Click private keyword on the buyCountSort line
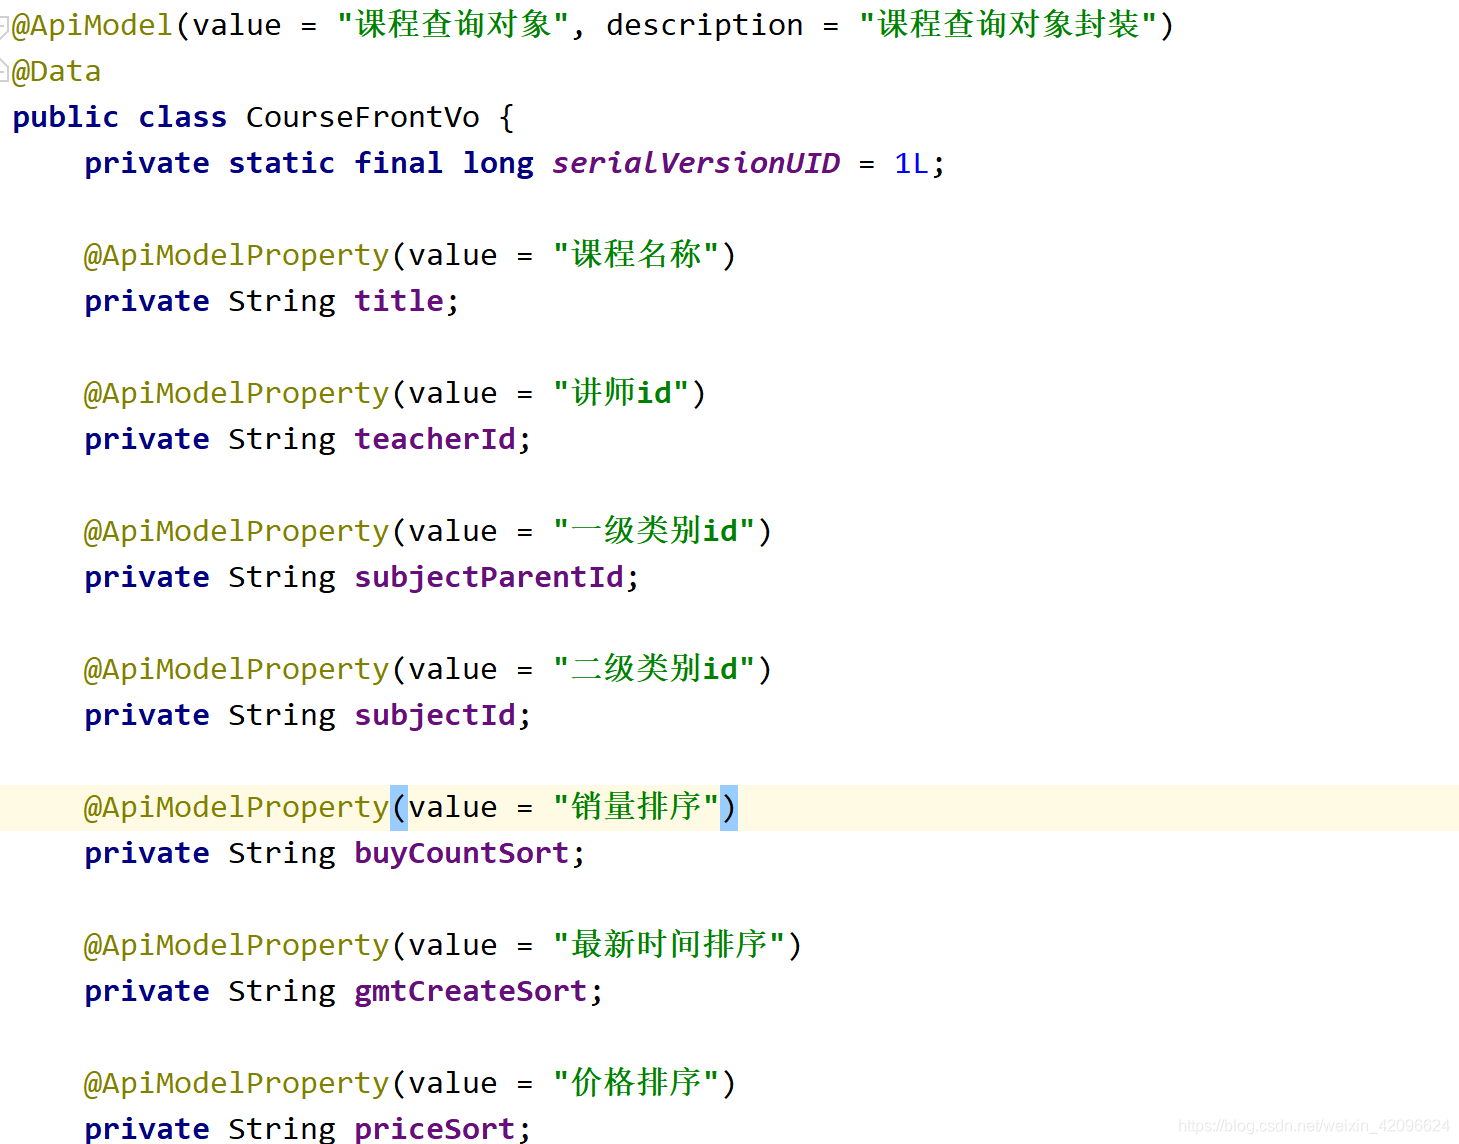 click(146, 853)
